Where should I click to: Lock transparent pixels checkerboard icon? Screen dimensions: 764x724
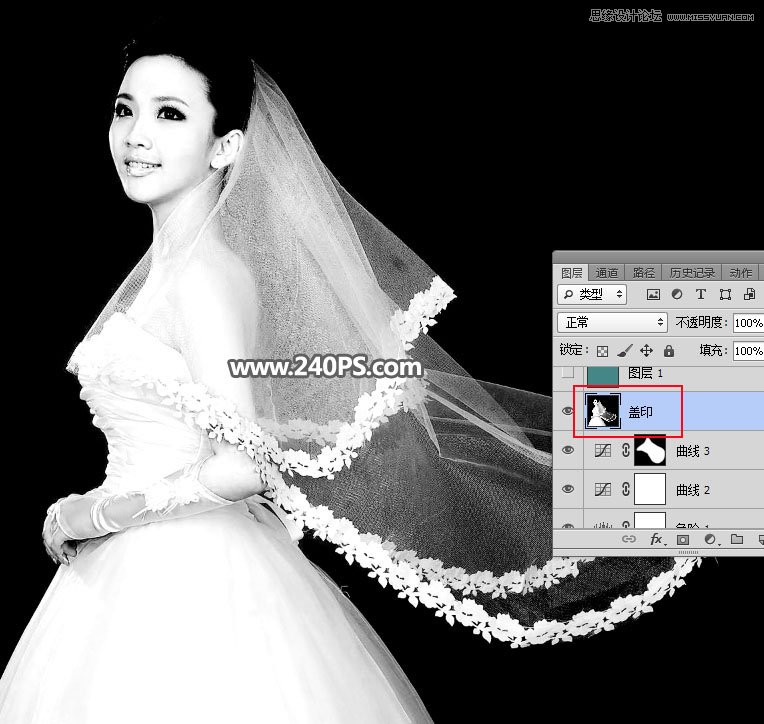click(603, 351)
